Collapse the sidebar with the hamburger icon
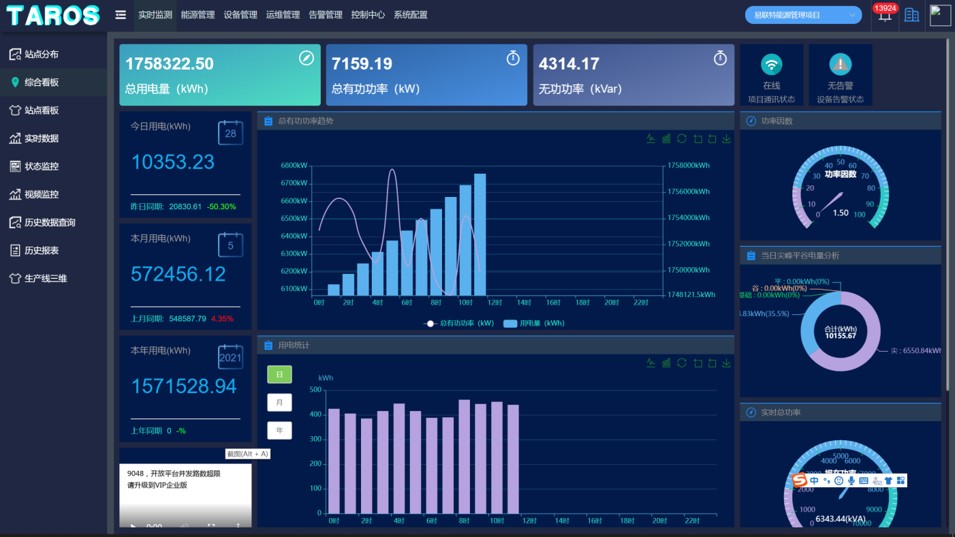955x537 pixels. coord(121,15)
